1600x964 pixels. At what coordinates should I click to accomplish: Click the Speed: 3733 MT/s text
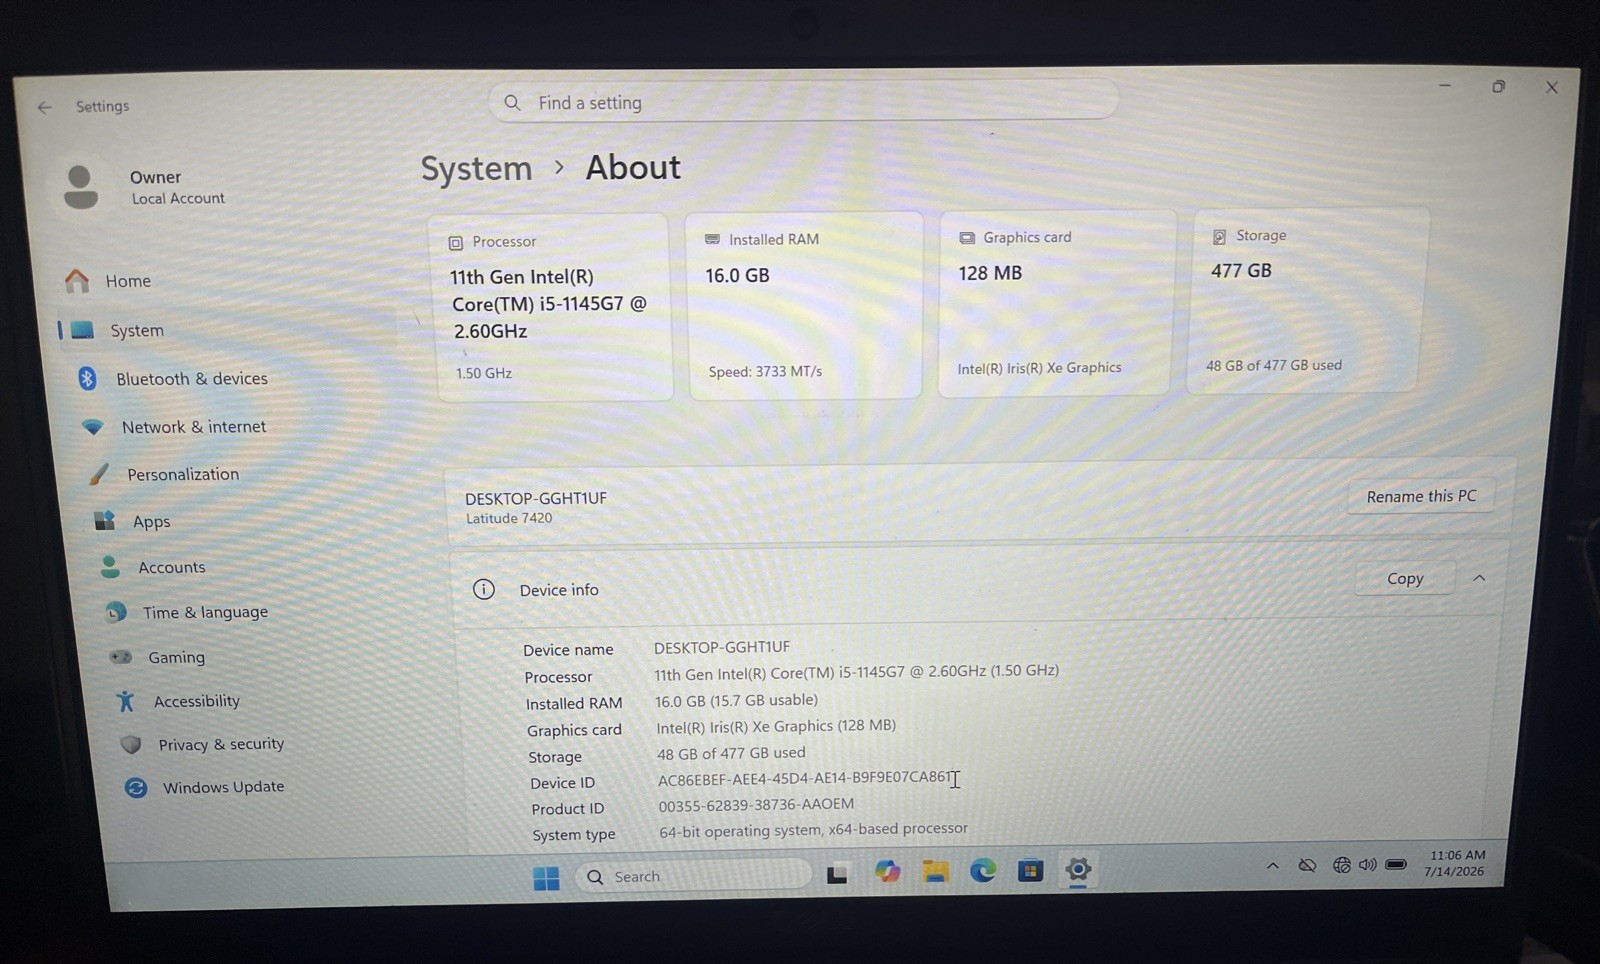pos(765,371)
